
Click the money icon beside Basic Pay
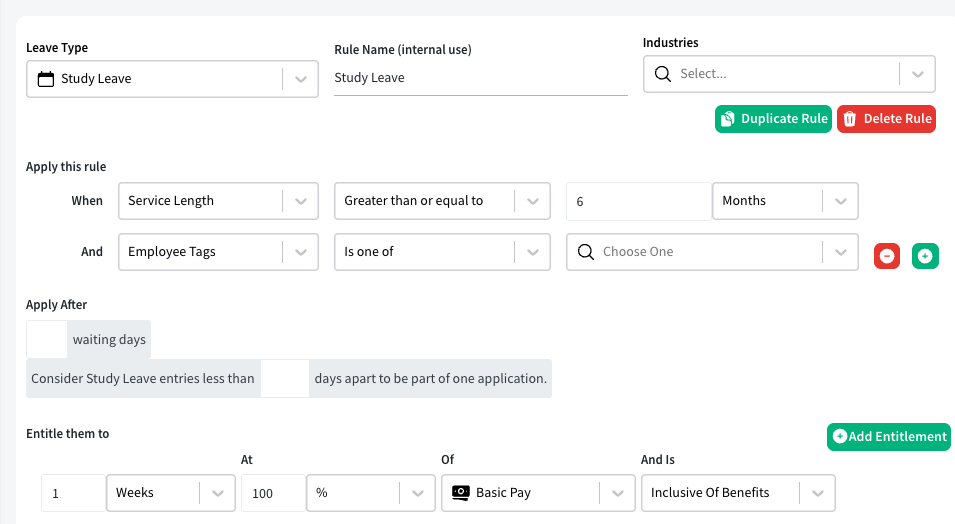(461, 492)
